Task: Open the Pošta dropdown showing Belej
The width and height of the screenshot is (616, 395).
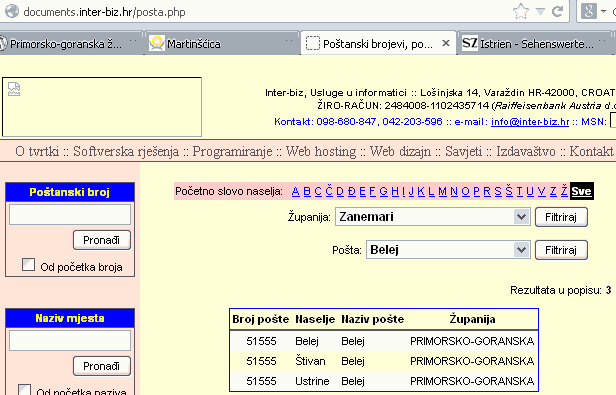Action: tap(448, 250)
